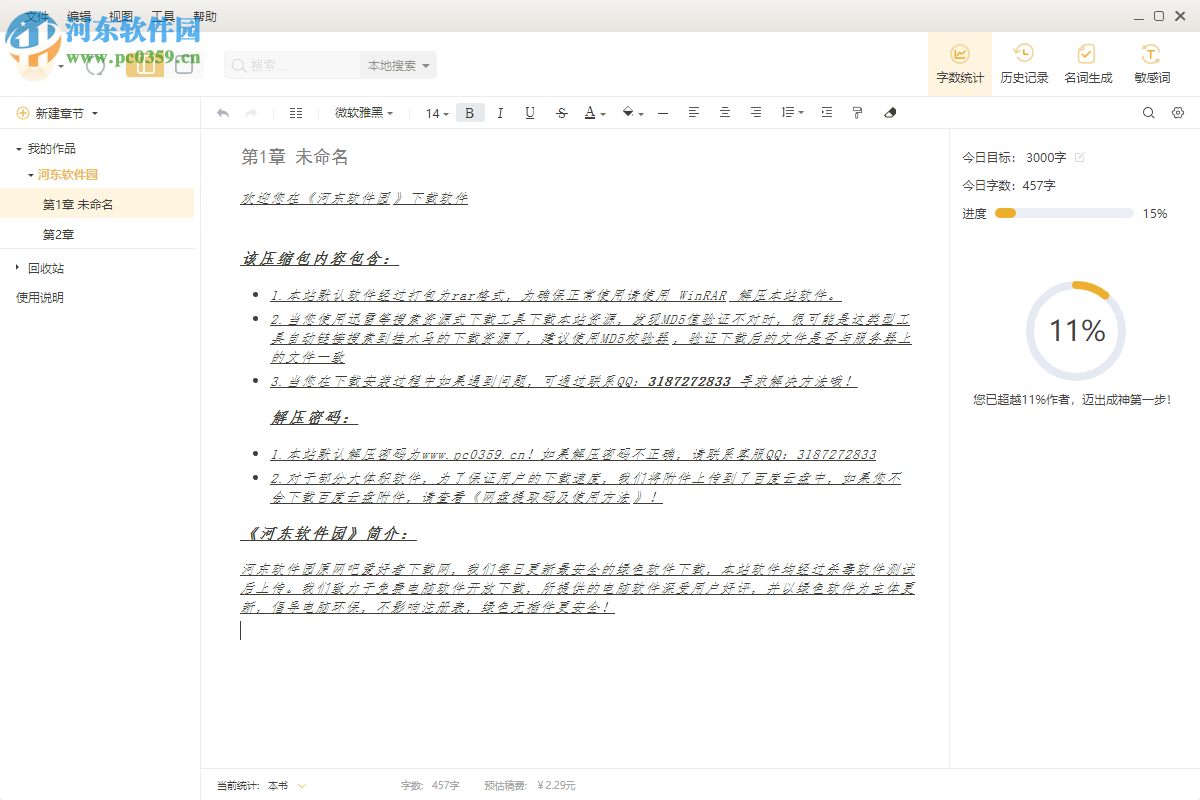
Task: Open the font size 14 dropdown
Action: (x=432, y=113)
